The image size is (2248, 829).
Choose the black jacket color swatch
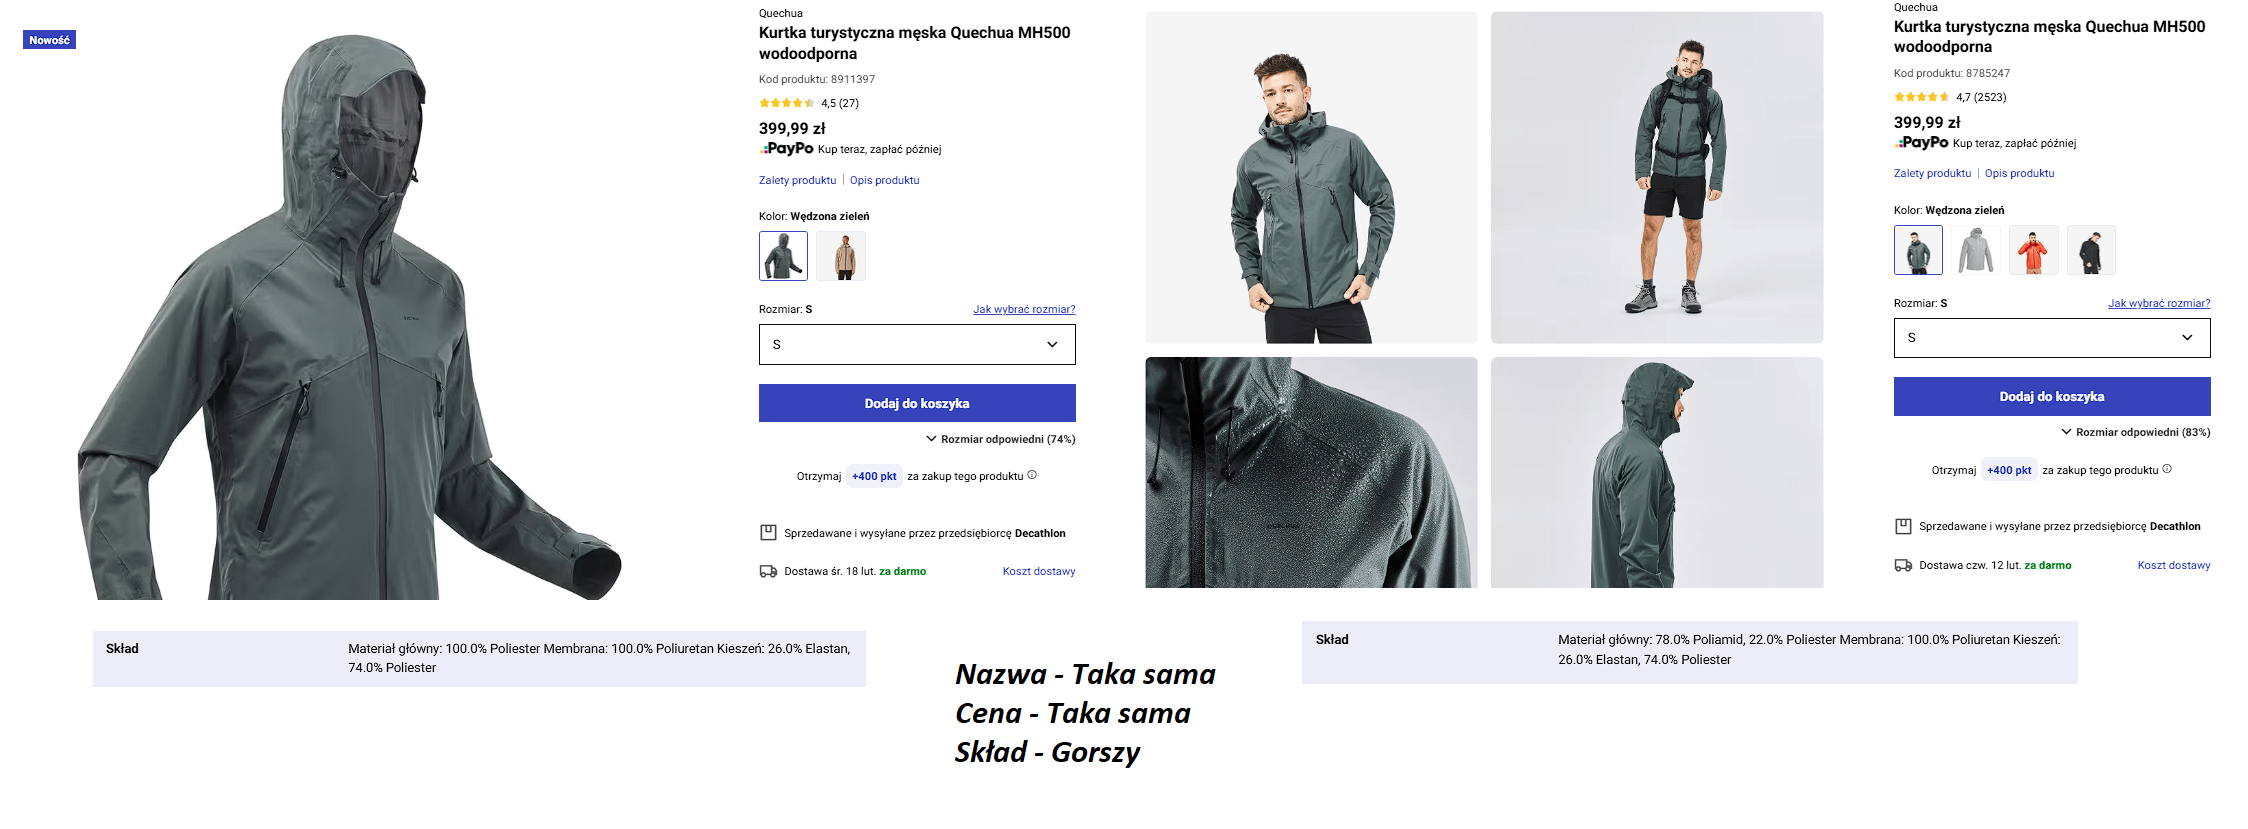[2090, 250]
